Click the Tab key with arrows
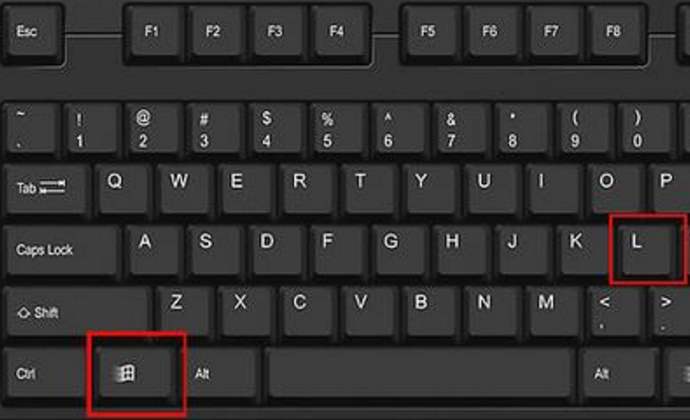This screenshot has width=690, height=420. coord(46,189)
